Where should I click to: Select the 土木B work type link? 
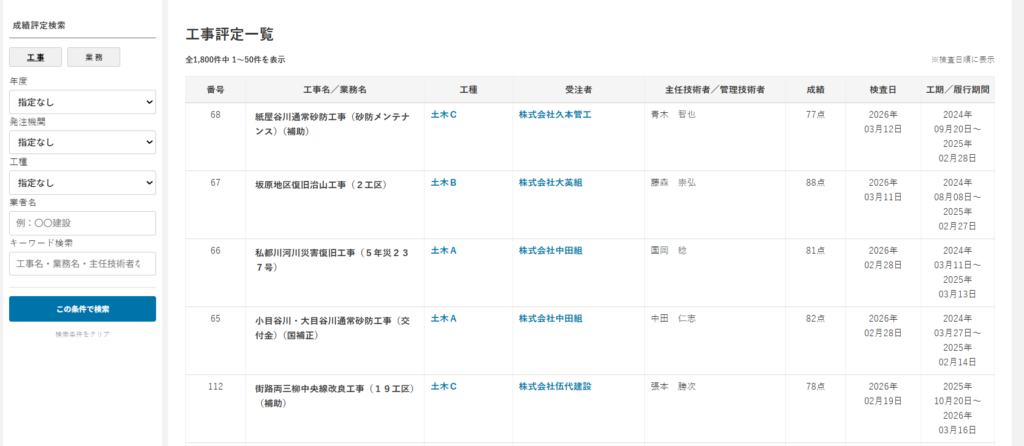point(443,183)
